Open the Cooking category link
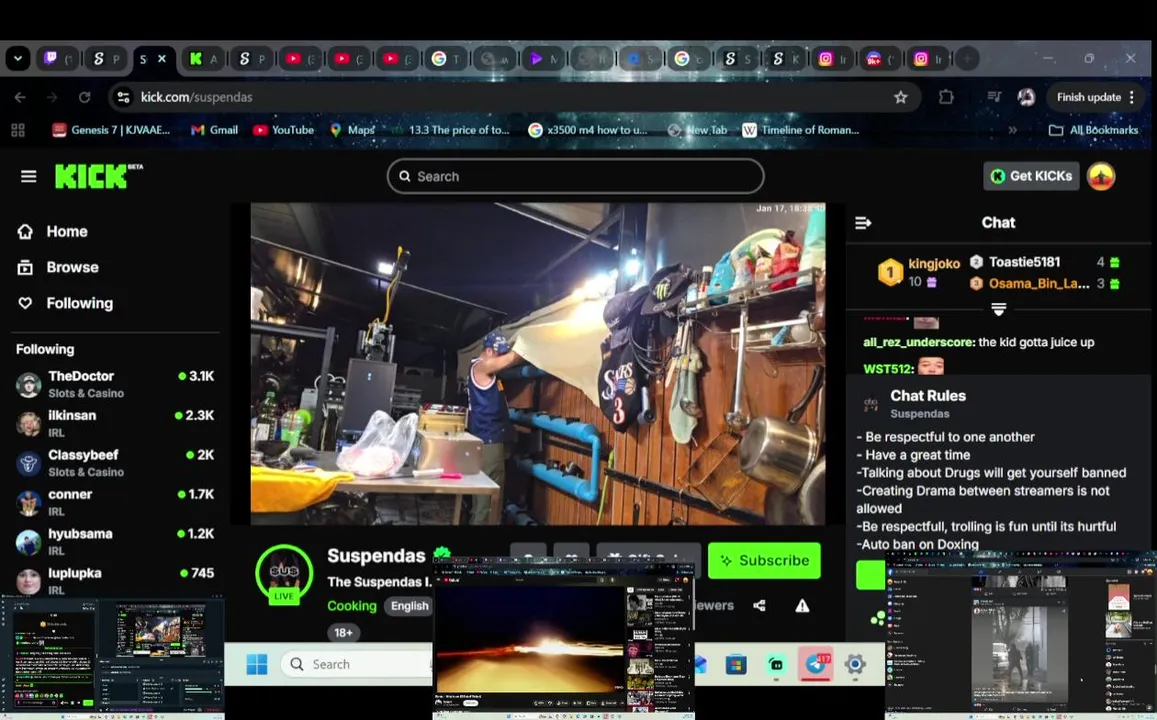This screenshot has height=720, width=1157. point(352,606)
